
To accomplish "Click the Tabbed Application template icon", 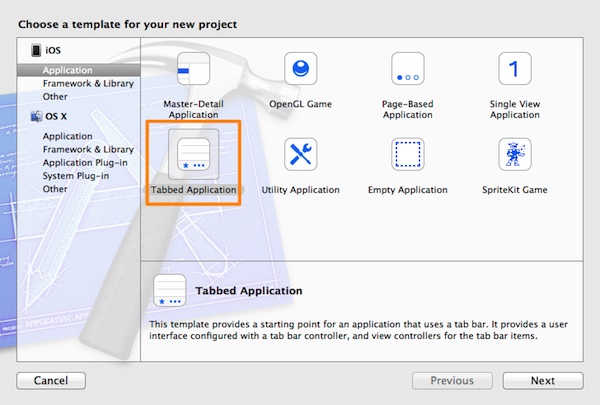I will pos(193,155).
